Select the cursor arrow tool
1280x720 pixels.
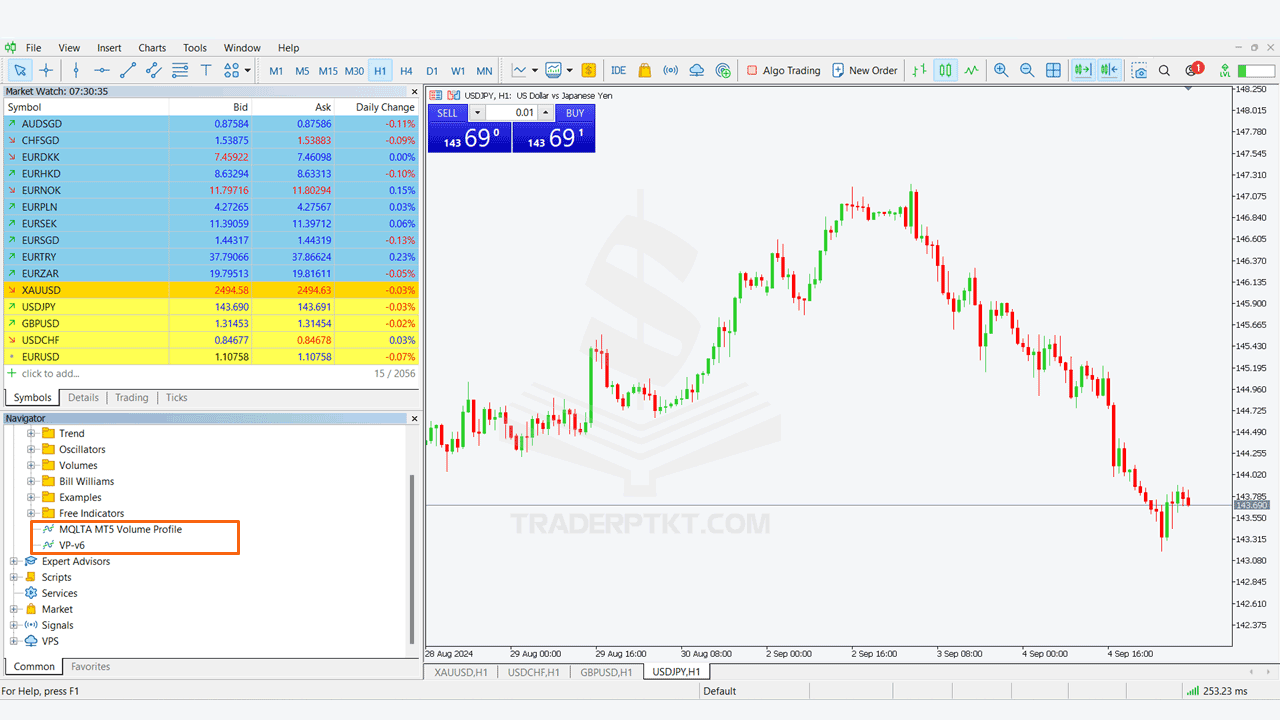(20, 70)
